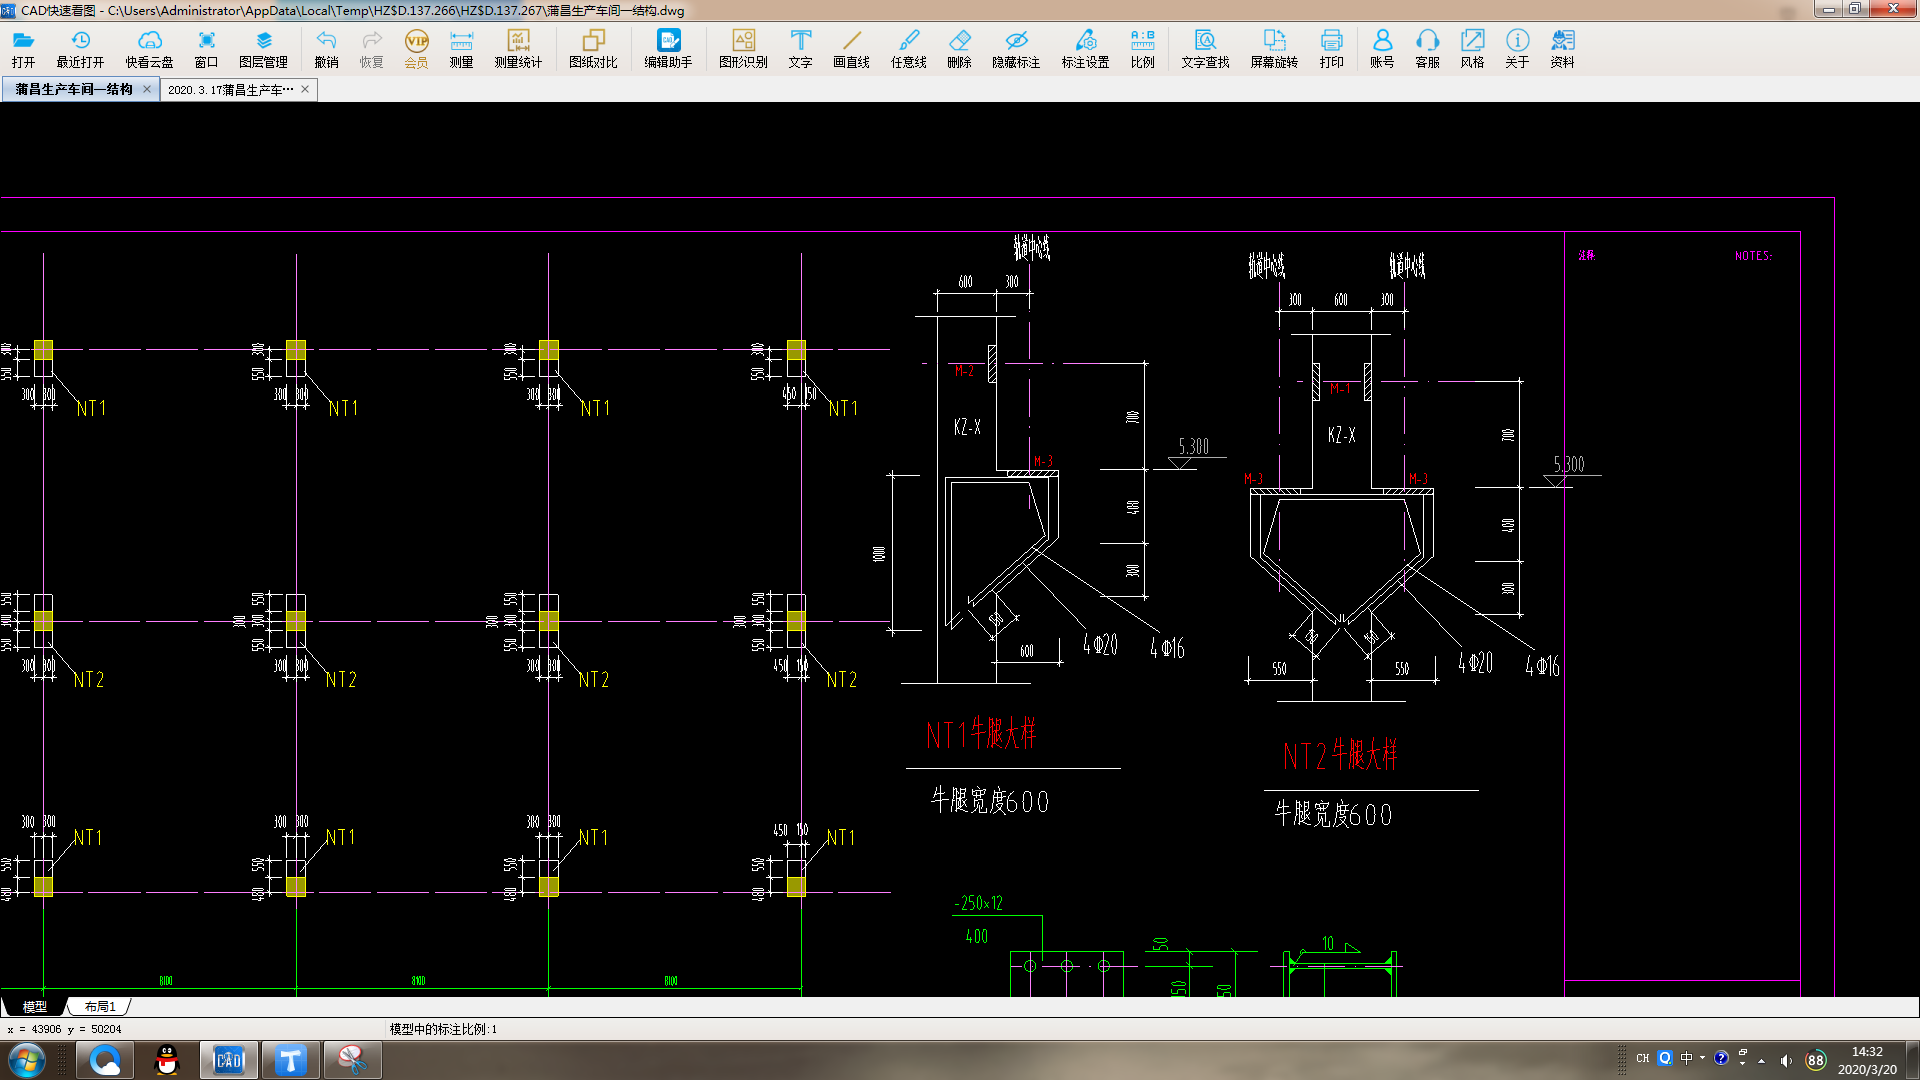The width and height of the screenshot is (1920, 1080).
Task: Click the NT1牛腿大样 detail title
Action: (x=981, y=734)
